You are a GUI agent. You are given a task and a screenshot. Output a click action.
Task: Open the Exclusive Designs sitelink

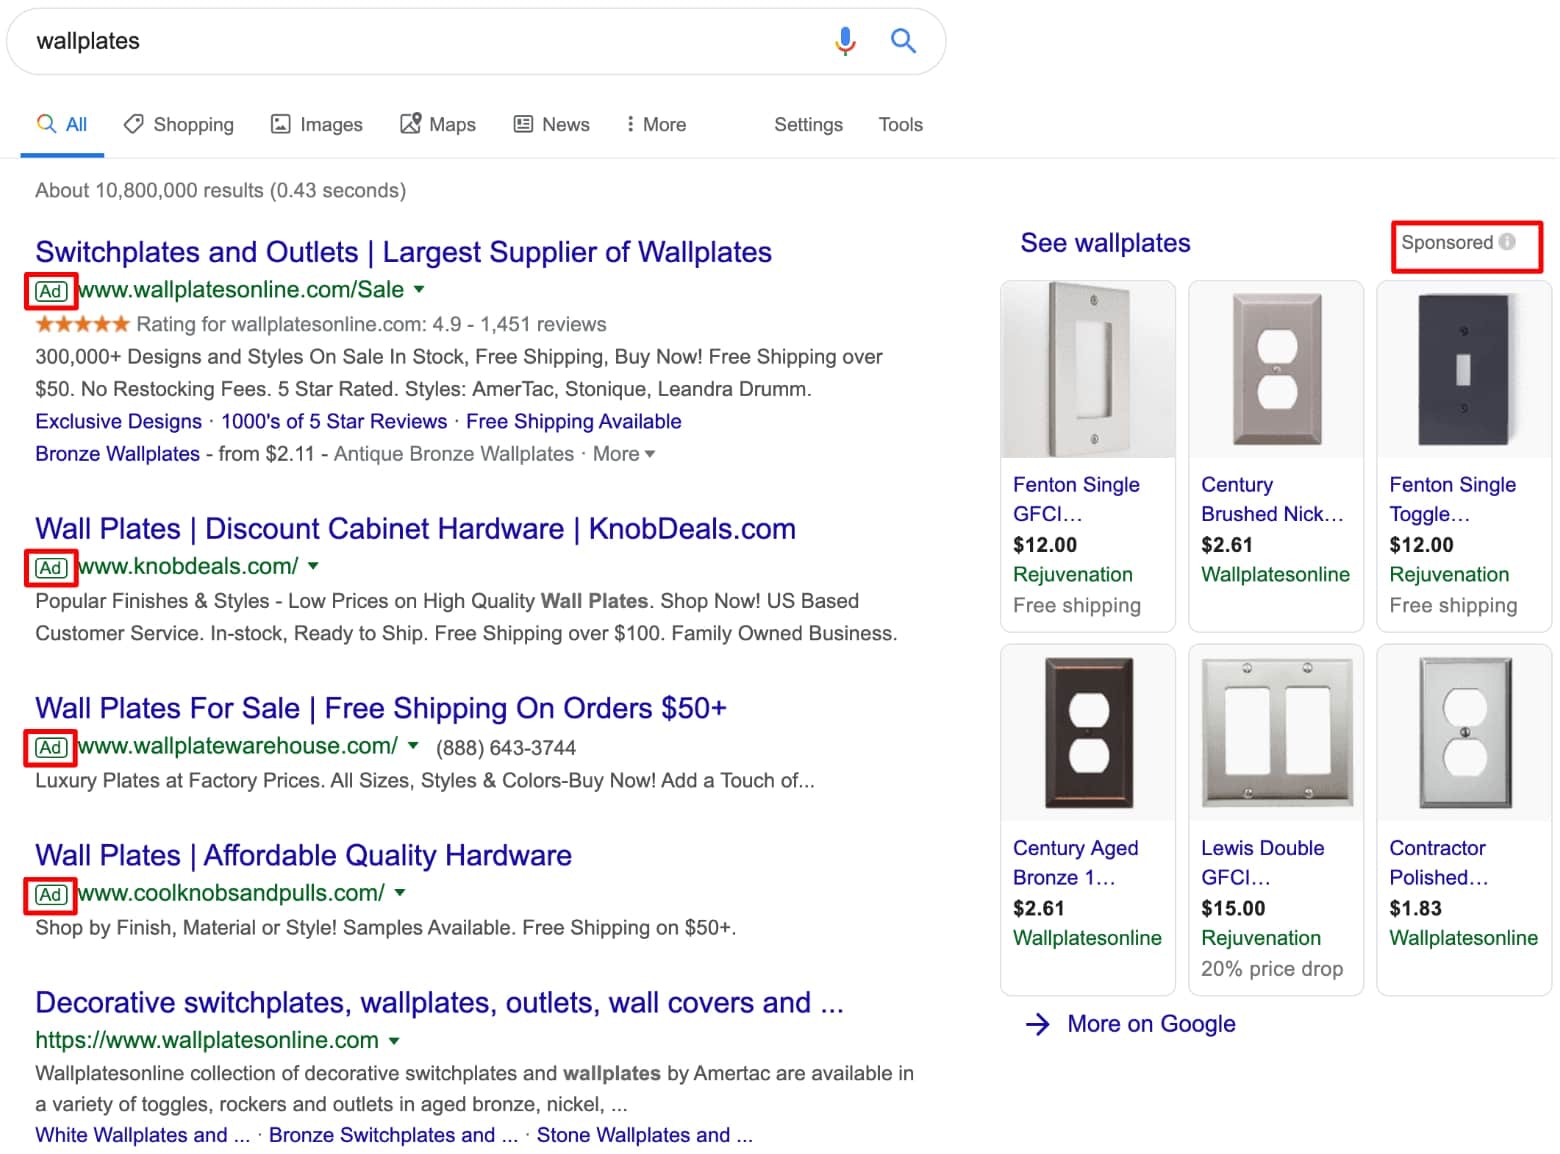(x=118, y=421)
